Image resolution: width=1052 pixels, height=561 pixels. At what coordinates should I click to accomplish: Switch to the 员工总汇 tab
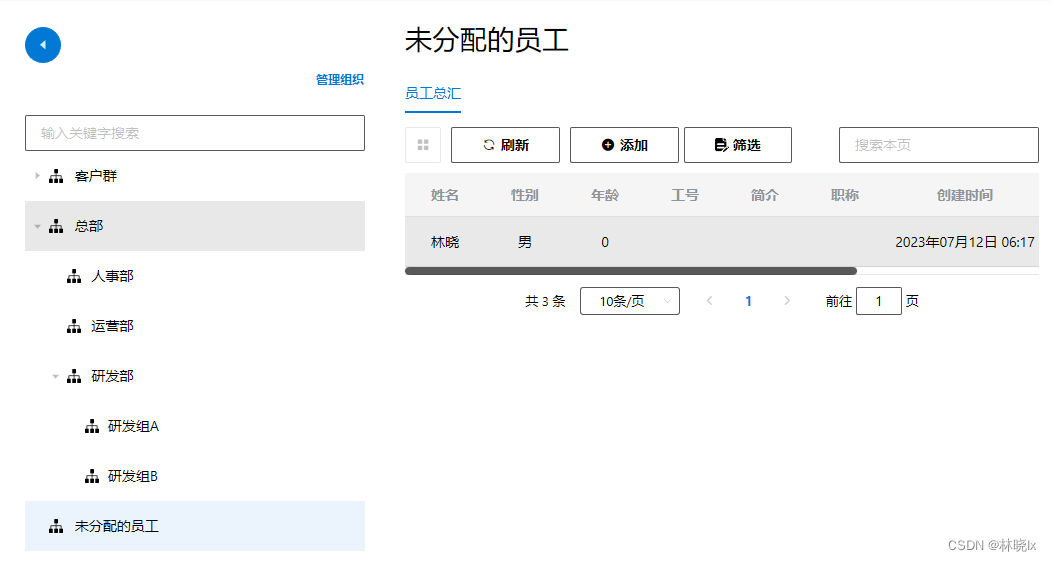[x=432, y=94]
